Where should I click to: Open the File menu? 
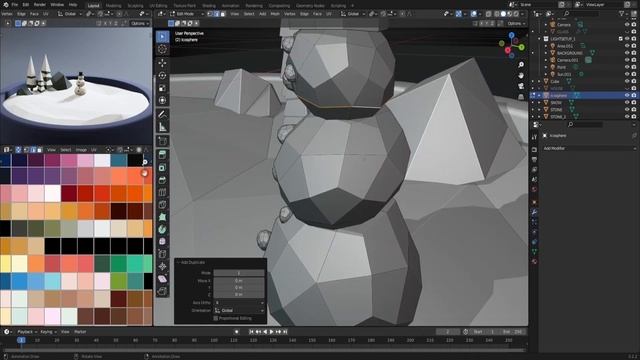(15, 5)
